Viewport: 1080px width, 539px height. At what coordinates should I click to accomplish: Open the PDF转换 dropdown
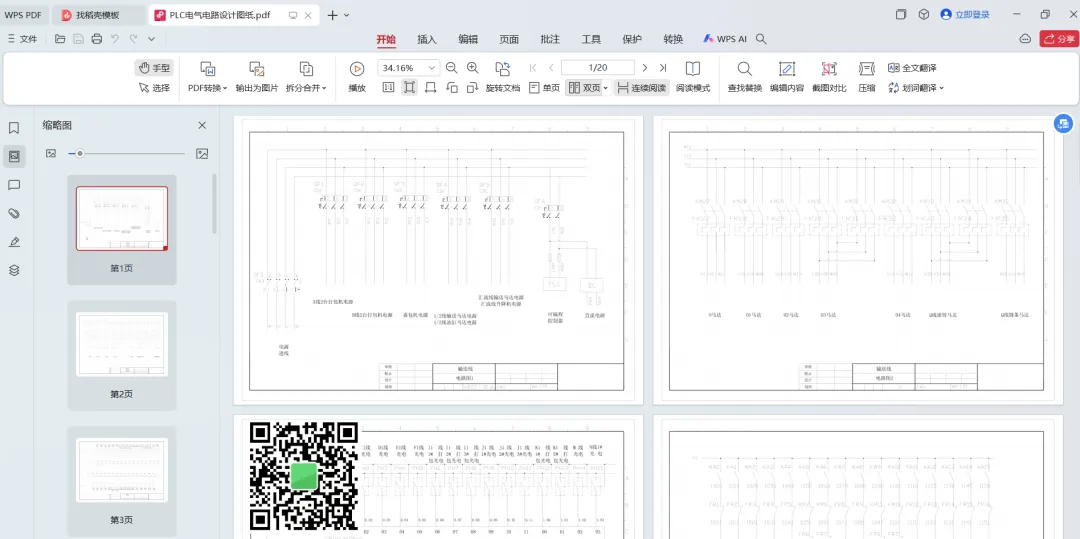tap(208, 88)
